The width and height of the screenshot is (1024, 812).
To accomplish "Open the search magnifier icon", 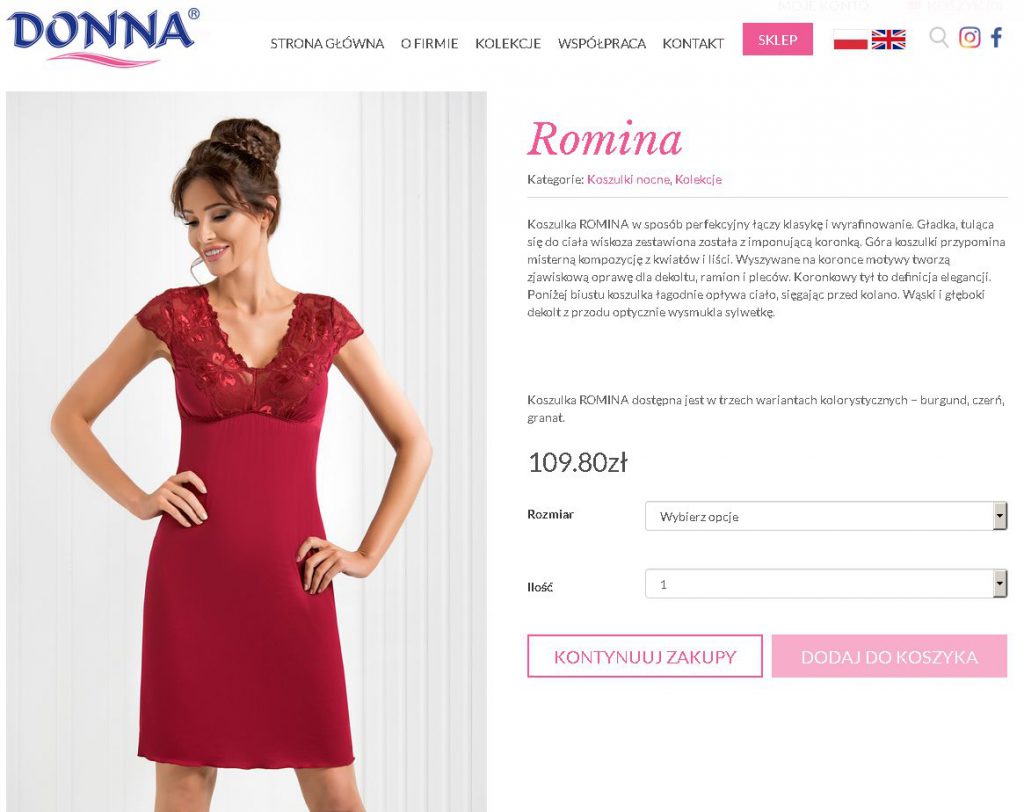I will click(x=938, y=38).
